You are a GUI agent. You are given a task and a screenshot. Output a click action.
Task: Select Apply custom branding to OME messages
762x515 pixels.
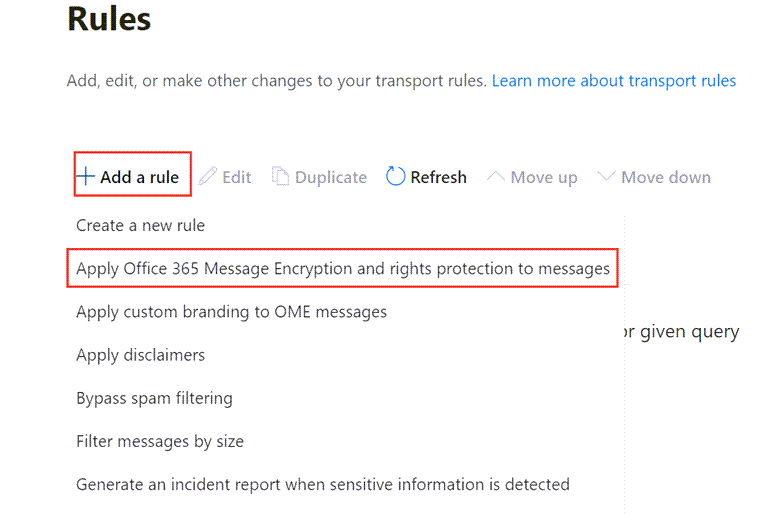point(231,312)
